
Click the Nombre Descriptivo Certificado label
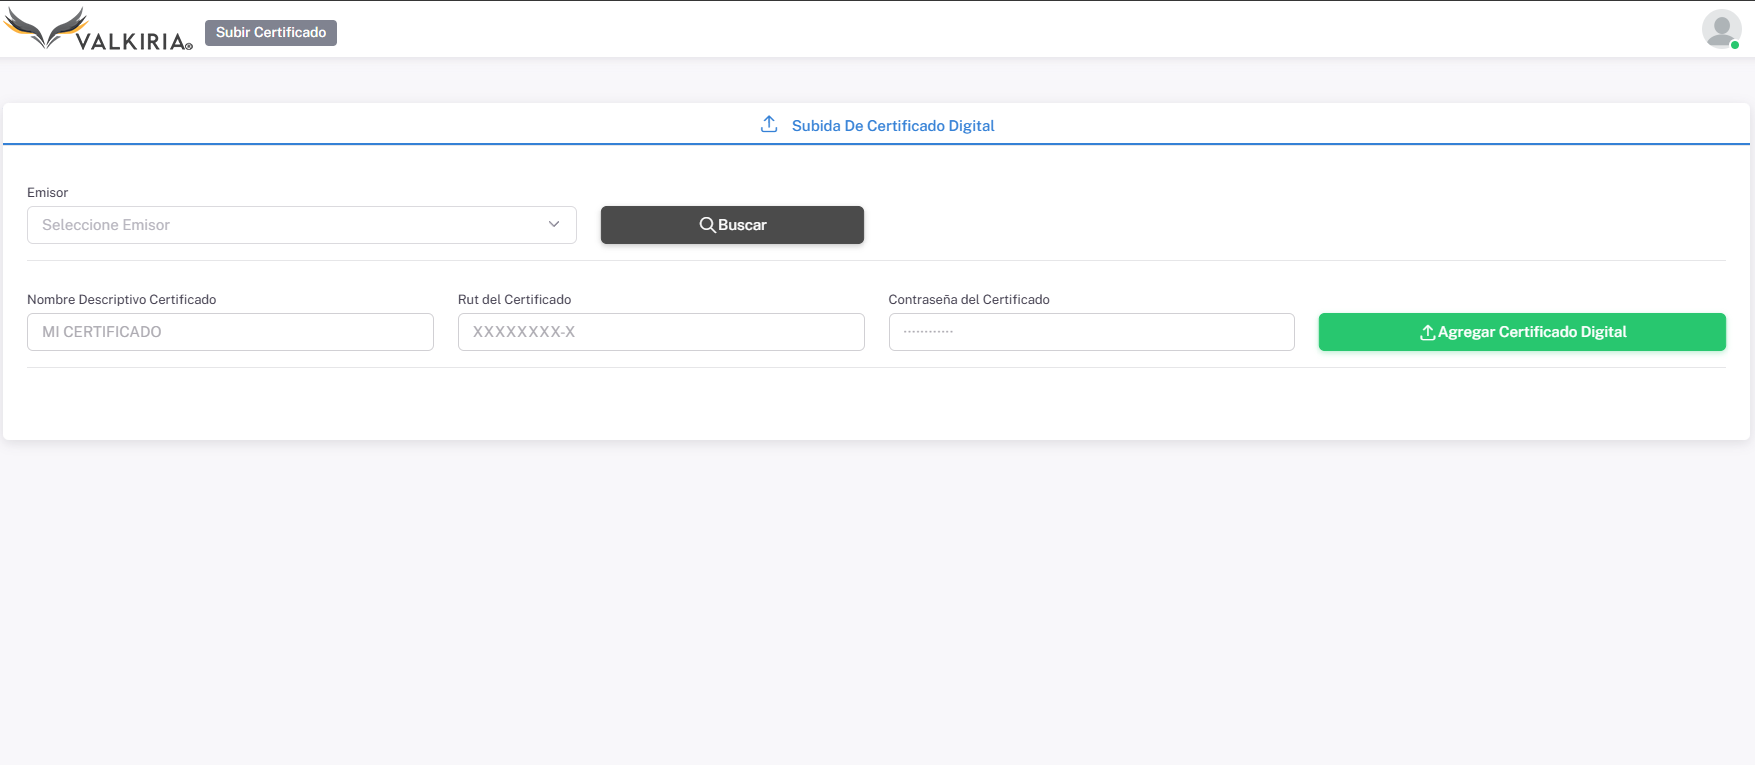(x=121, y=299)
